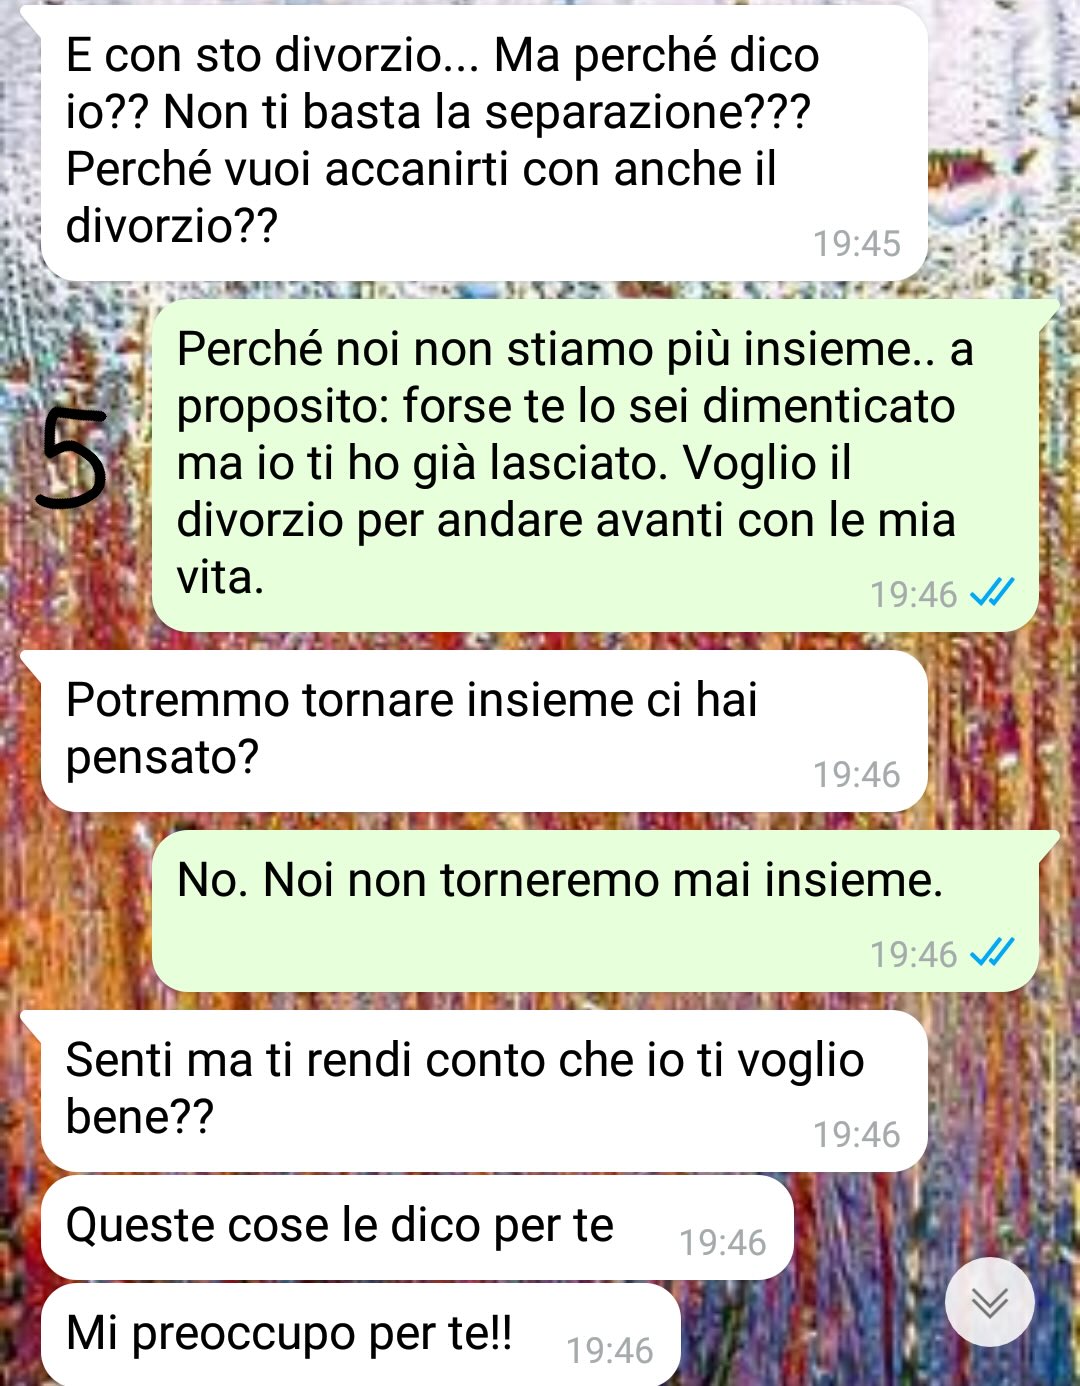Select the message 'E con sto divorzio...'
The height and width of the screenshot is (1386, 1080).
[484, 142]
